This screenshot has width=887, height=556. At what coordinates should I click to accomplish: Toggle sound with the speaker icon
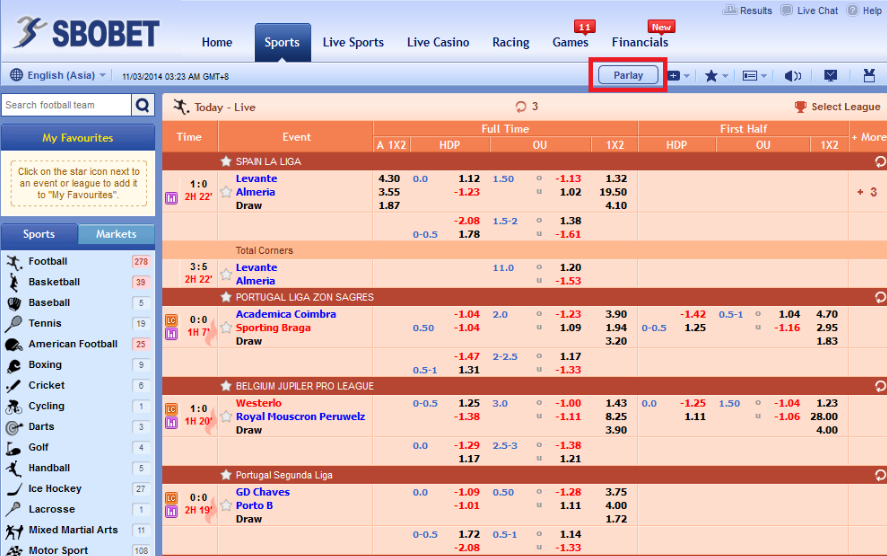tap(793, 76)
